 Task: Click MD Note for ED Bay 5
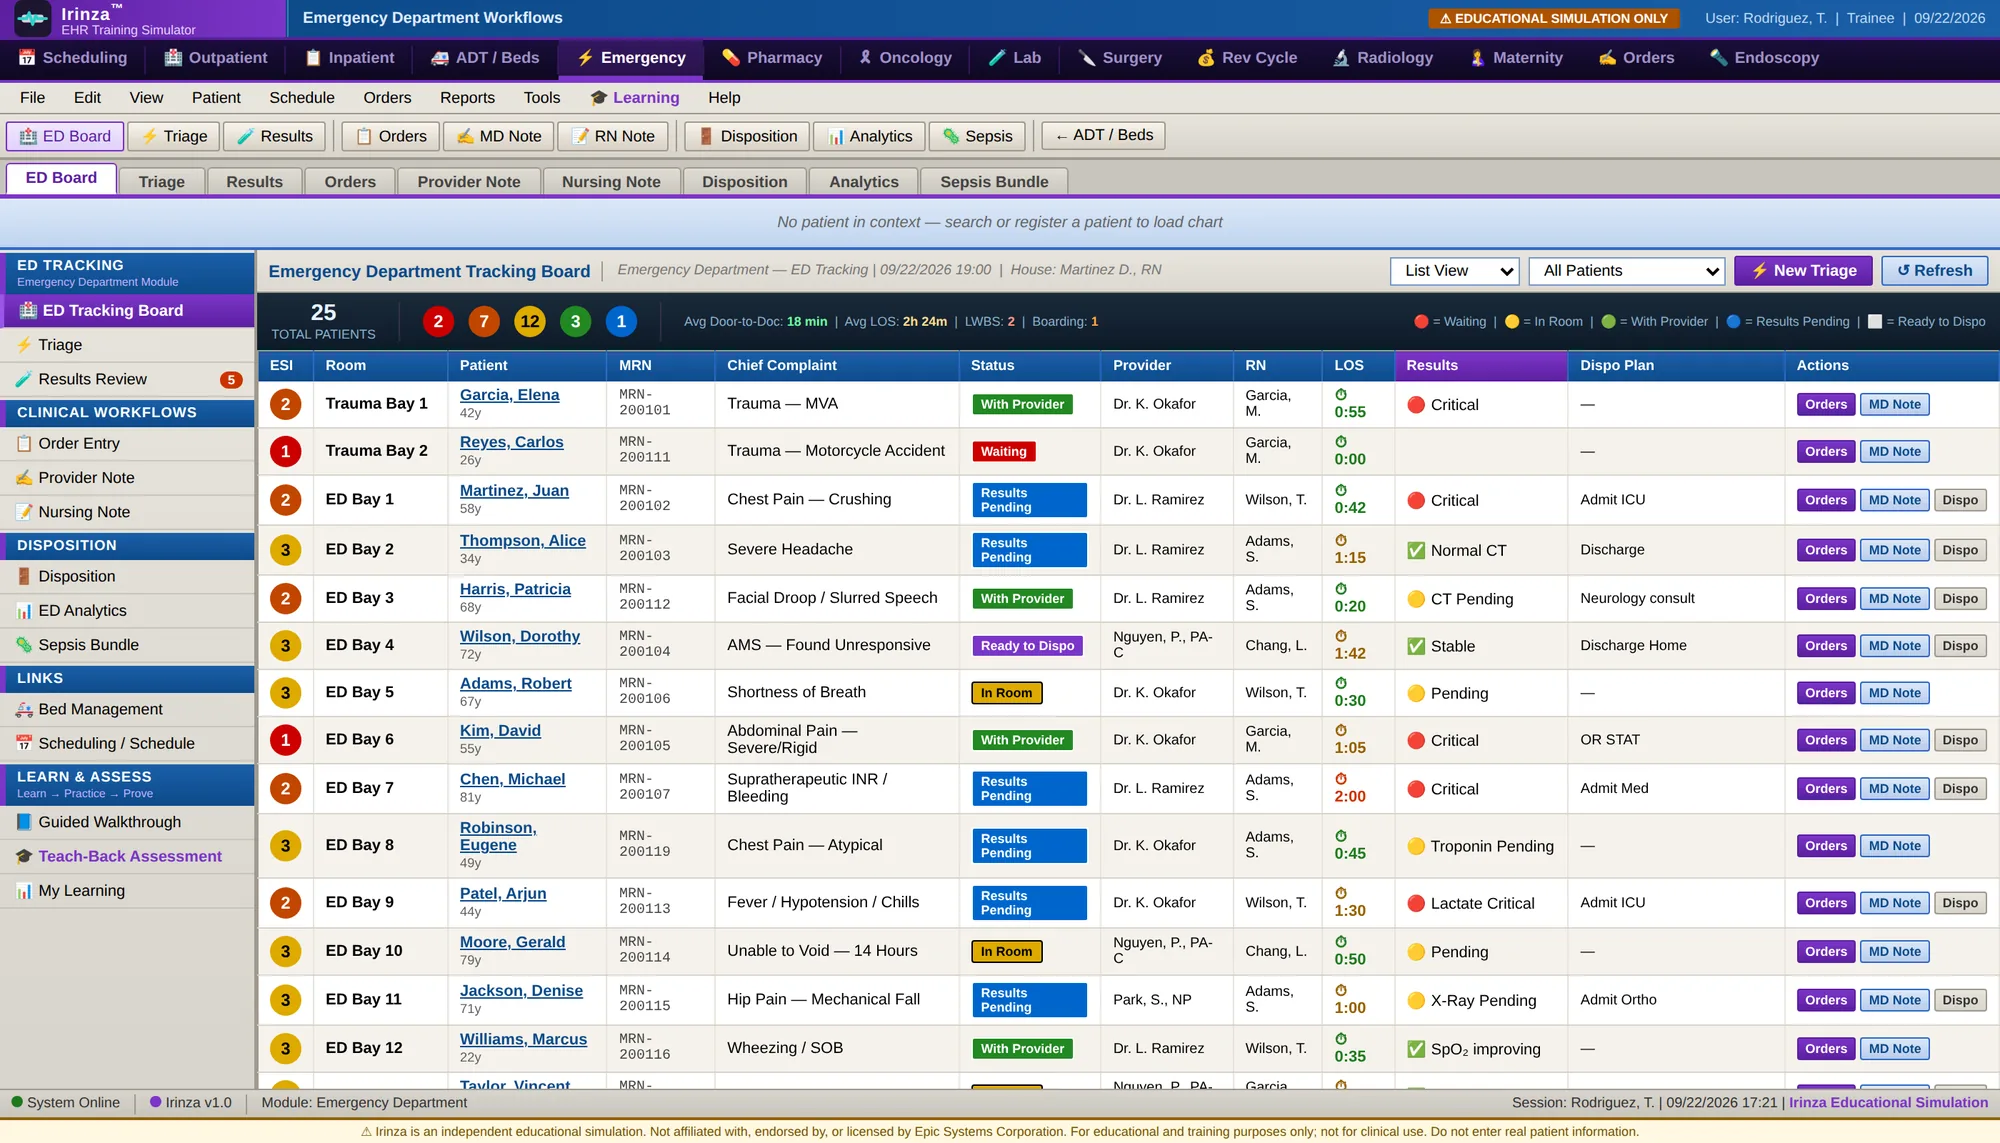click(1894, 693)
